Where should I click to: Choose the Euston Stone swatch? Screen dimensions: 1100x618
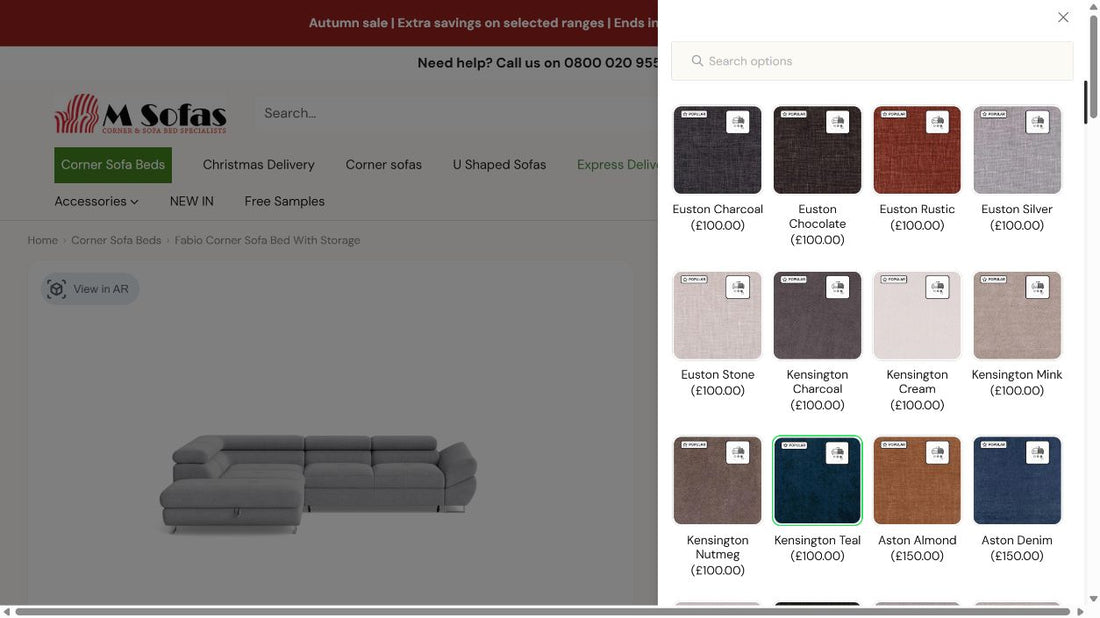[717, 315]
